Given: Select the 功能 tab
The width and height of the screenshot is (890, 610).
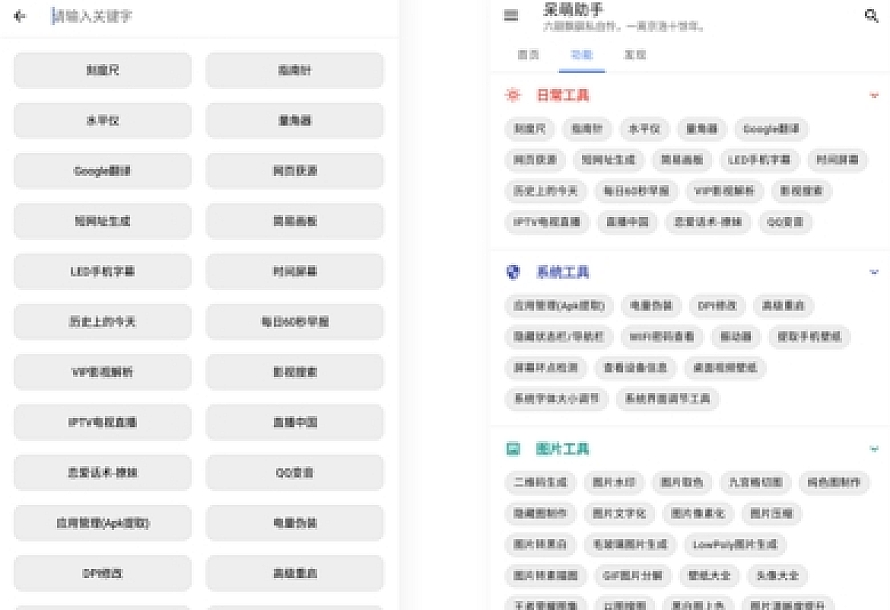Looking at the screenshot, I should (581, 55).
